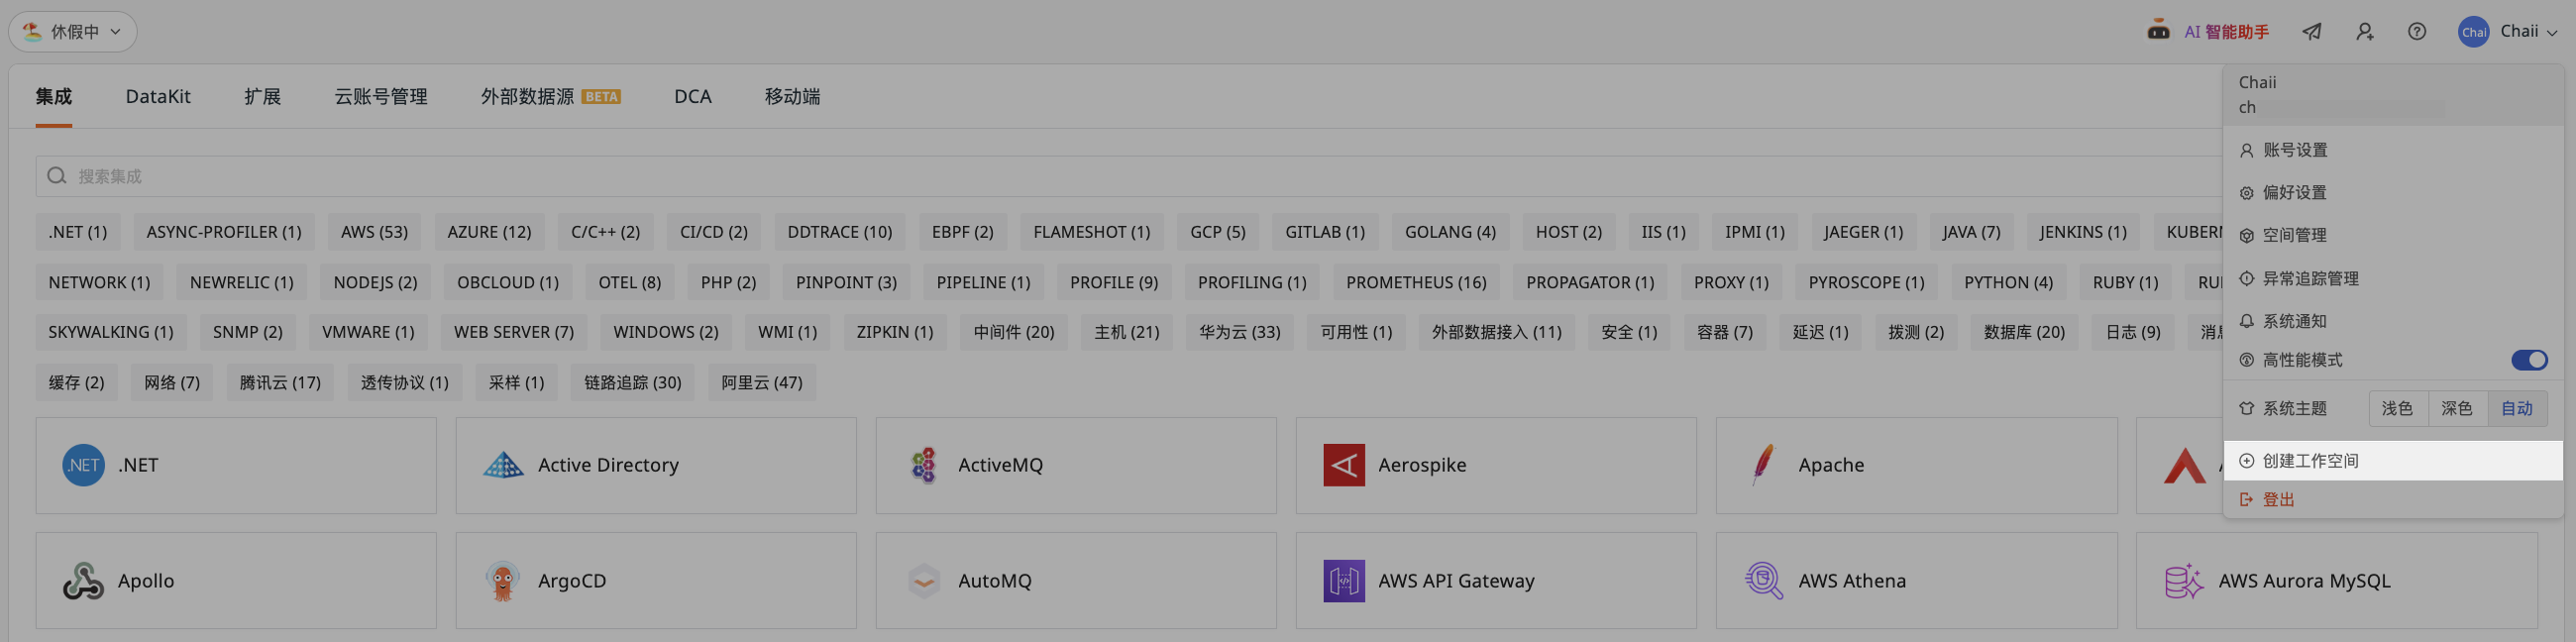Click the Active Directory logo
Screen dimensions: 2576x642
(503, 465)
